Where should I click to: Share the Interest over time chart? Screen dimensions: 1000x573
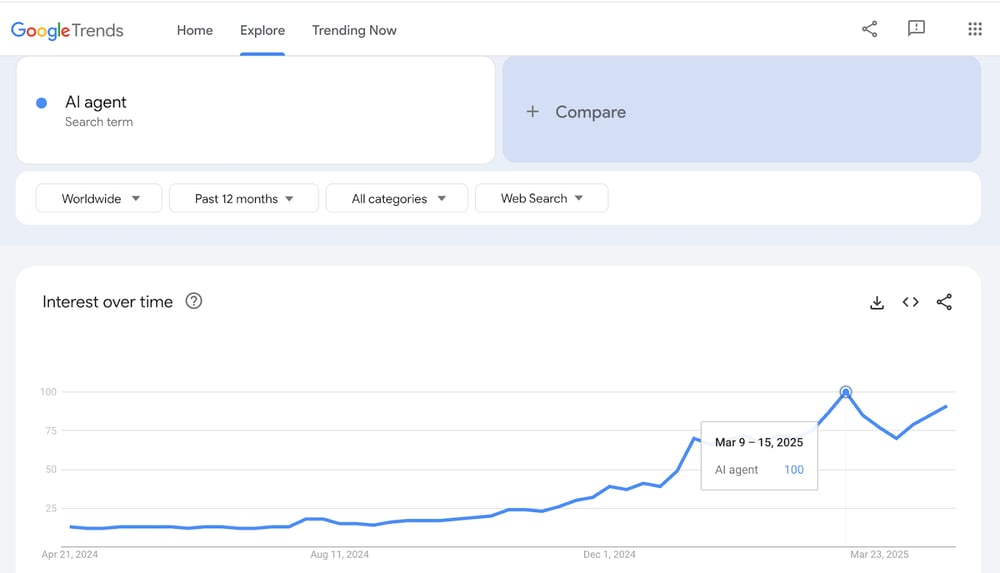tap(944, 302)
